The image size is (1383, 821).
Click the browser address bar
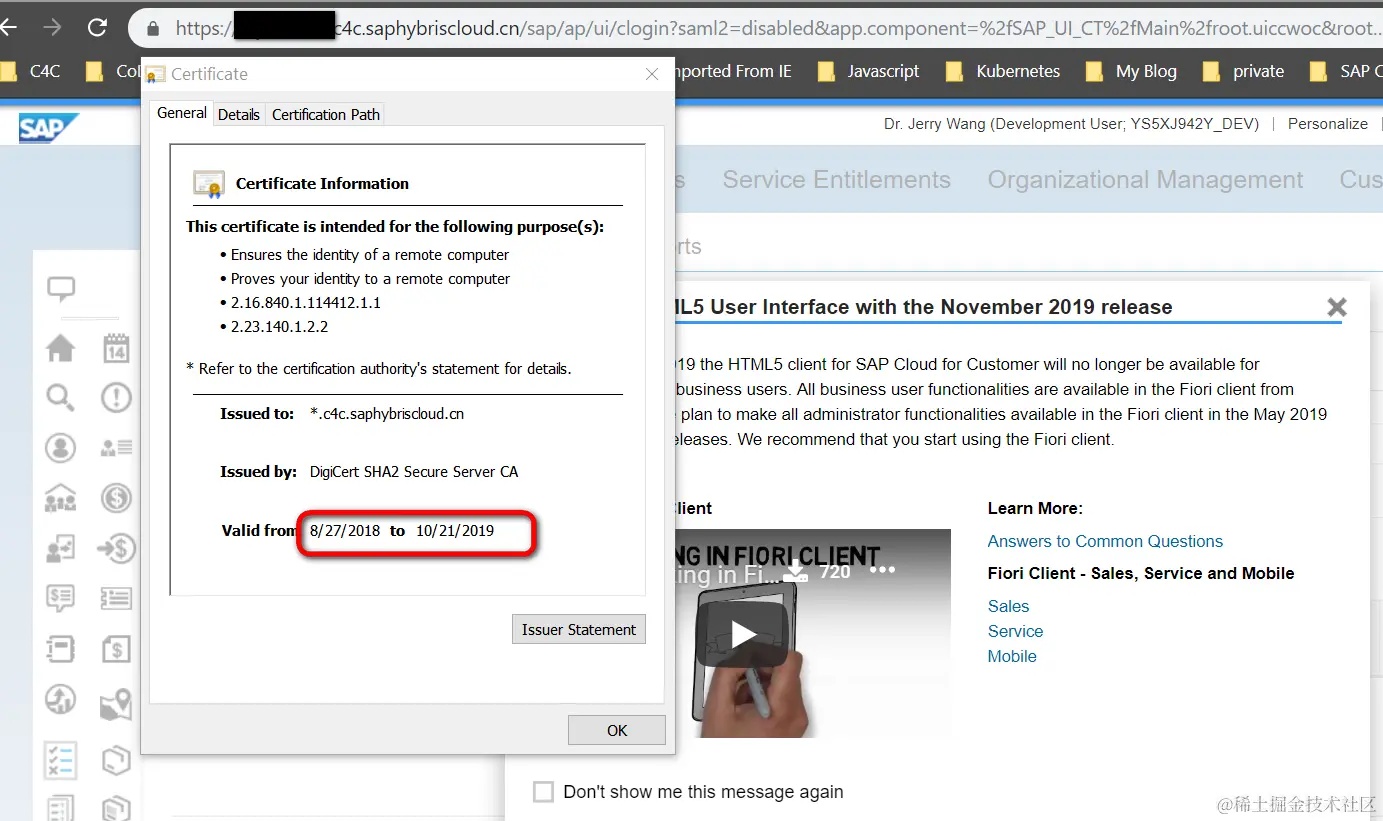[x=700, y=27]
